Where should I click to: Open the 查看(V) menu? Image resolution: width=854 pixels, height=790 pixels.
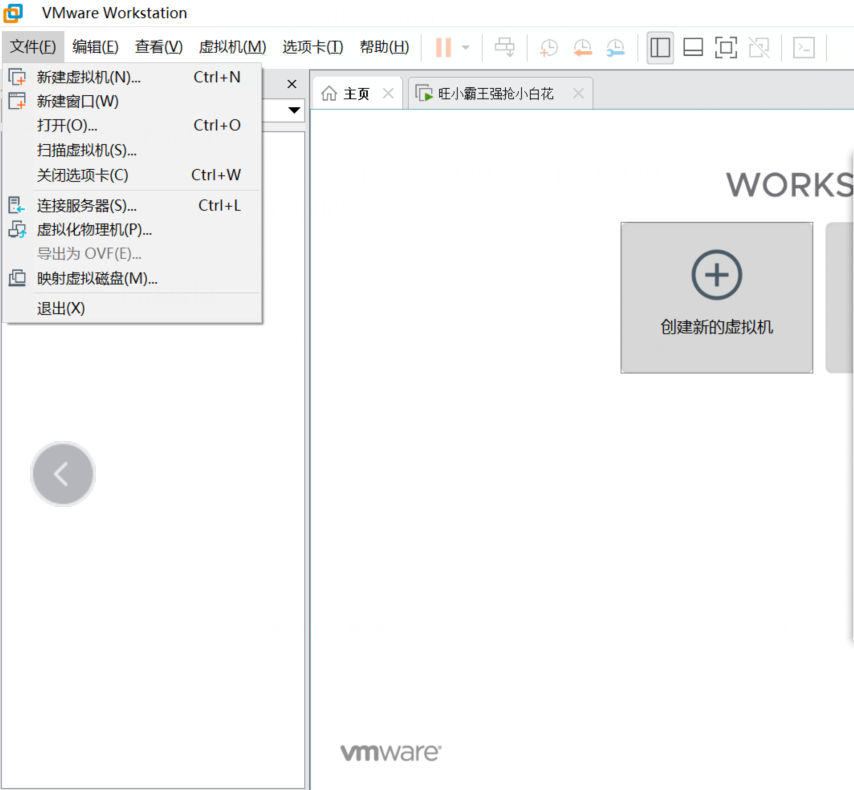[x=158, y=47]
